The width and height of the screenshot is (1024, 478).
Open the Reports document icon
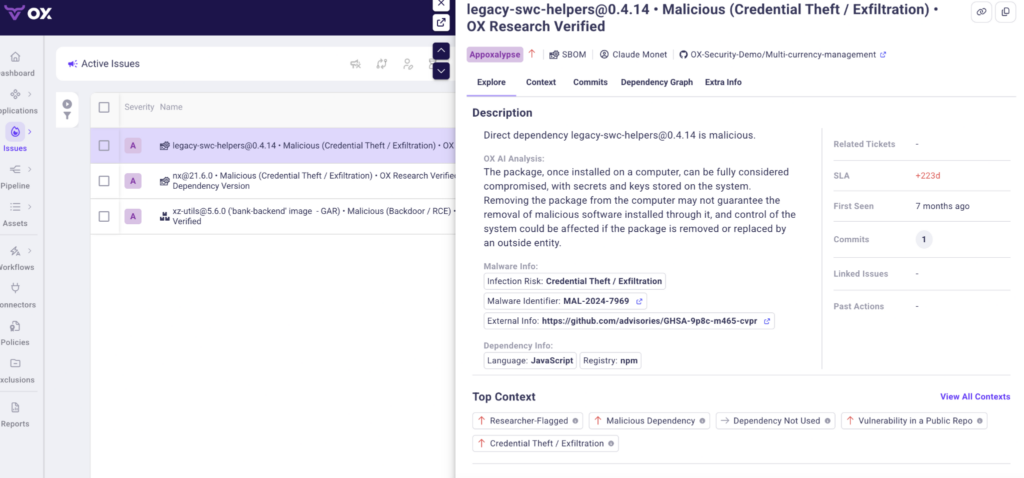pos(15,407)
